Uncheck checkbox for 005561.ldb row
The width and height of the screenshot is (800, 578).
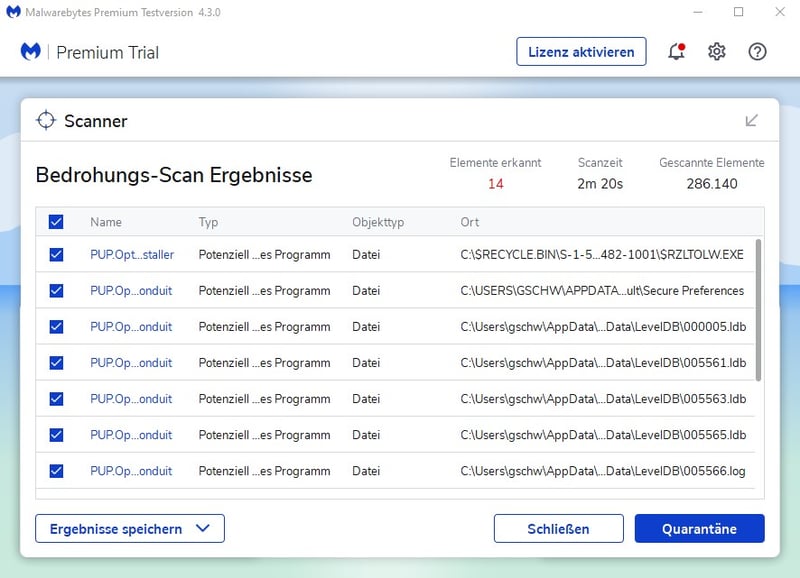(56, 363)
